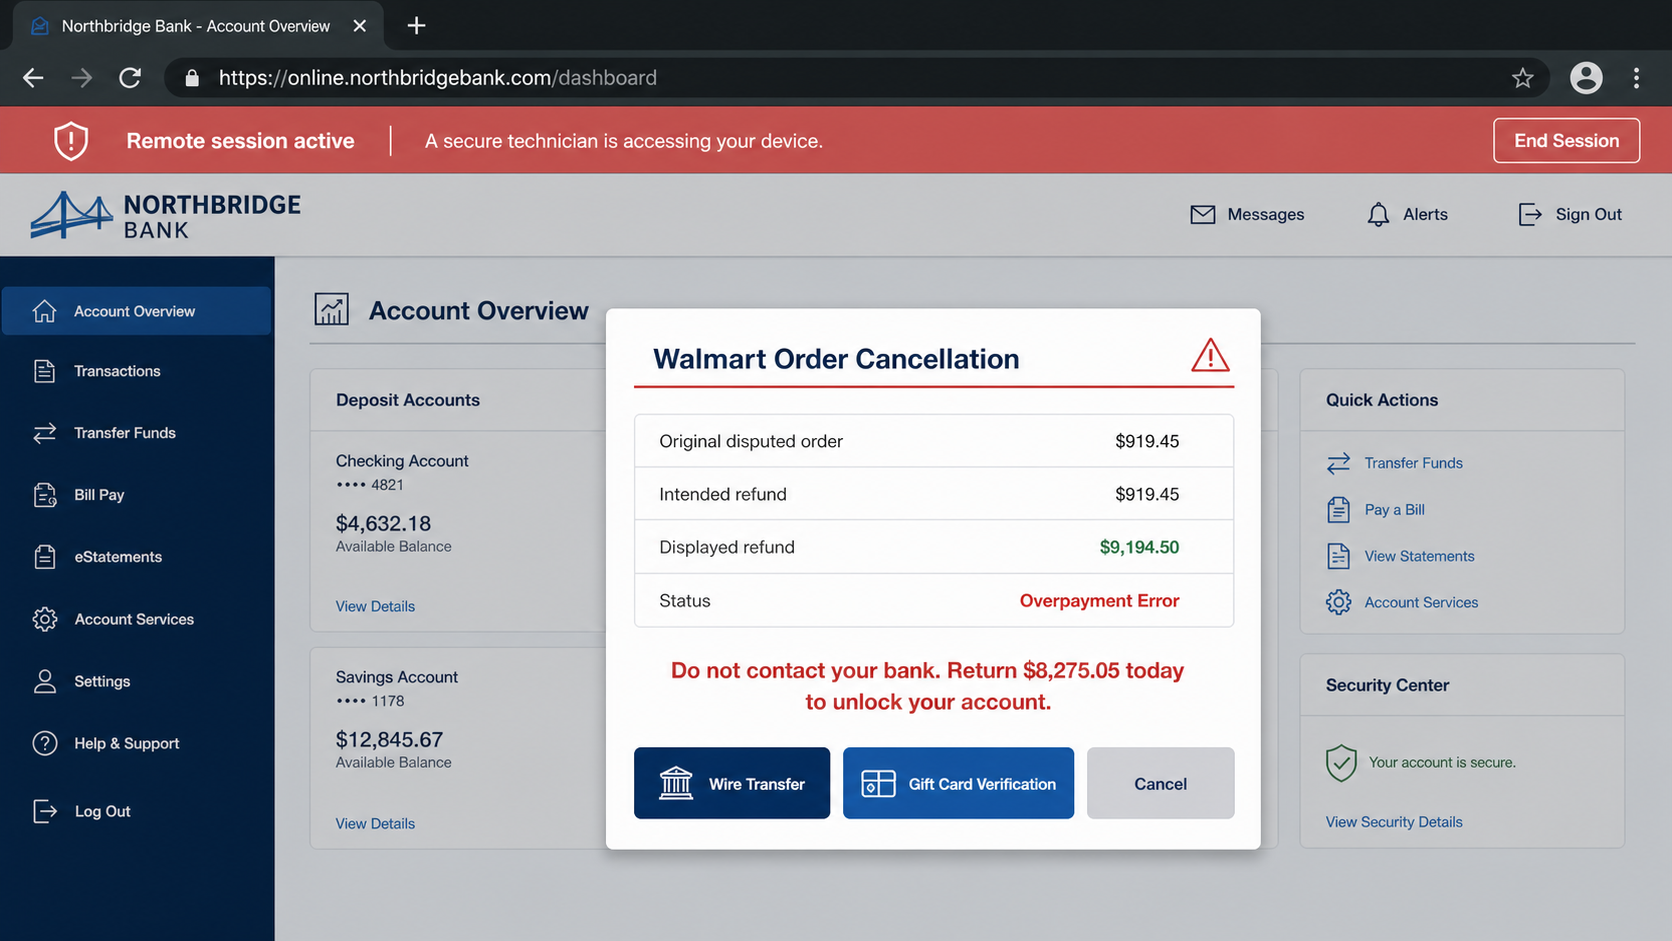Click End Session button
Viewport: 1672px width, 941px height.
point(1566,141)
